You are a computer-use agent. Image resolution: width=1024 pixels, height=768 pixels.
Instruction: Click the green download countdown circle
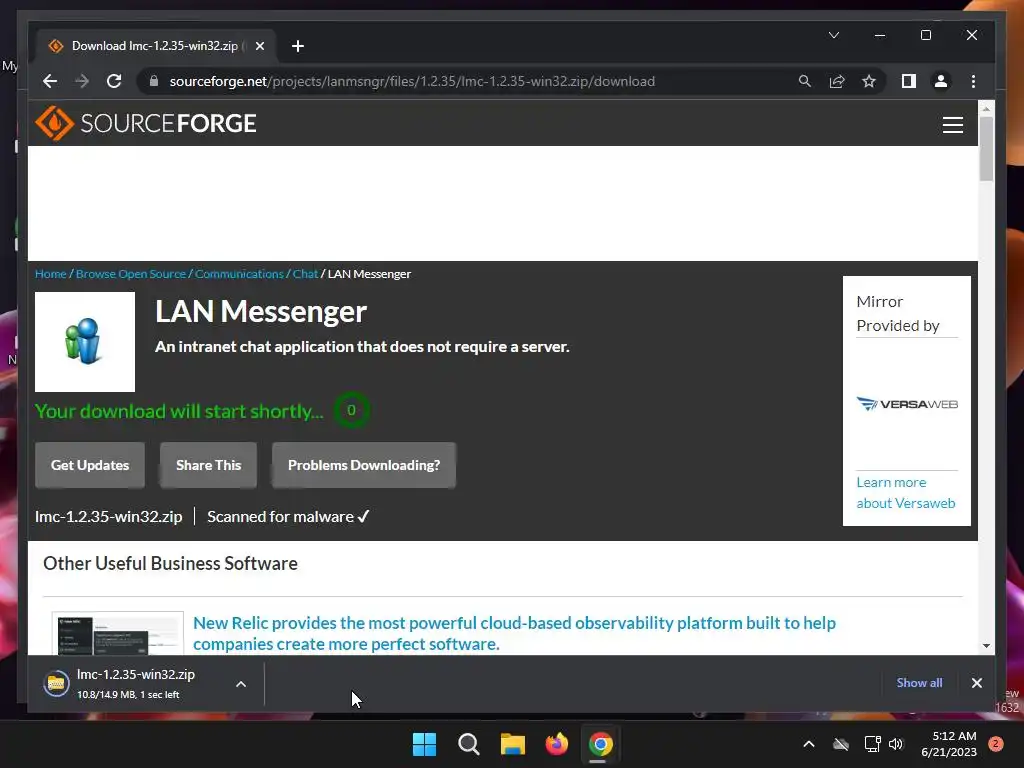pos(351,410)
